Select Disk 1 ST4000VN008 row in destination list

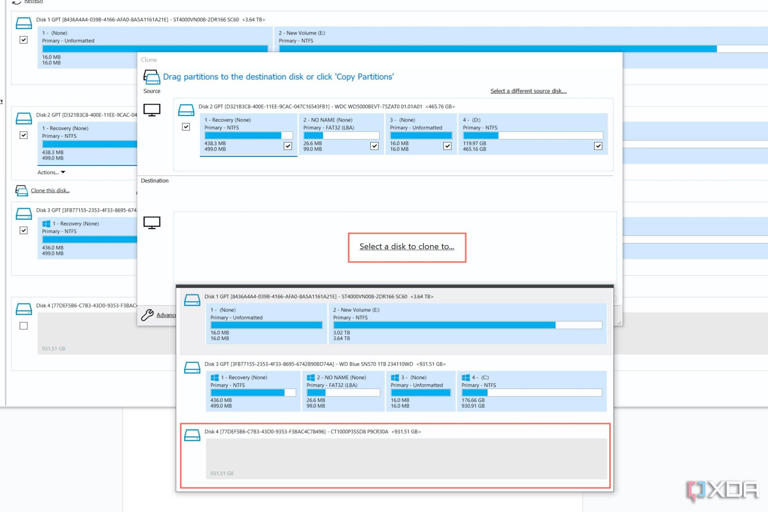396,321
